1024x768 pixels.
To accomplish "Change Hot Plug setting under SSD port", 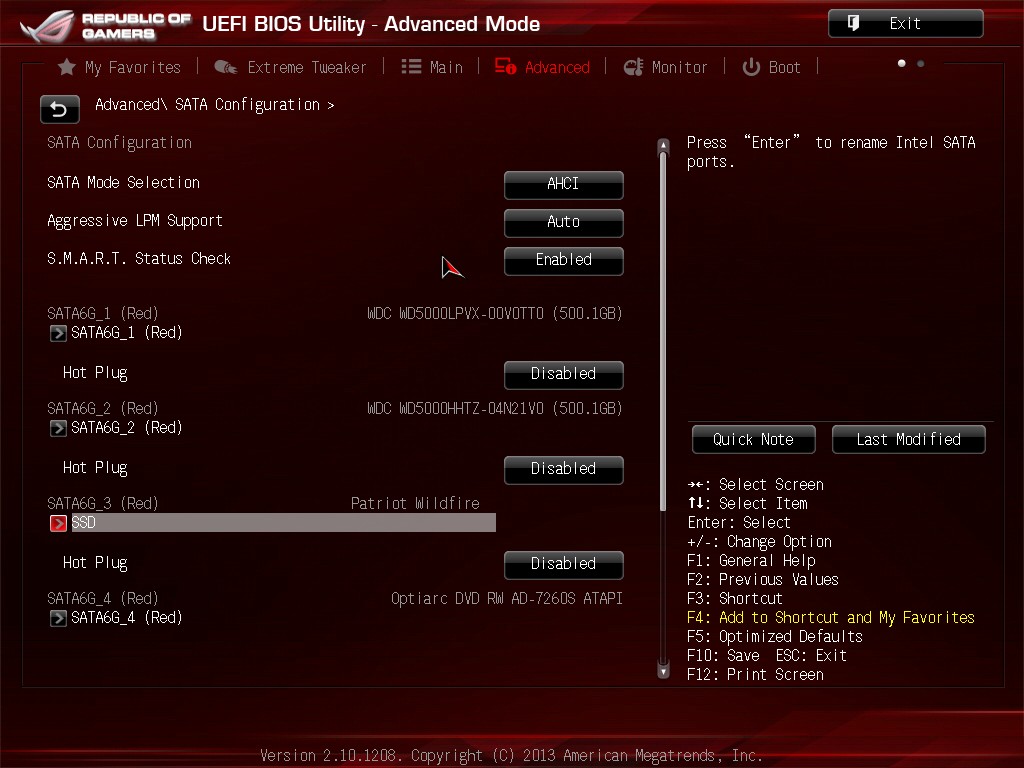I will click(564, 565).
